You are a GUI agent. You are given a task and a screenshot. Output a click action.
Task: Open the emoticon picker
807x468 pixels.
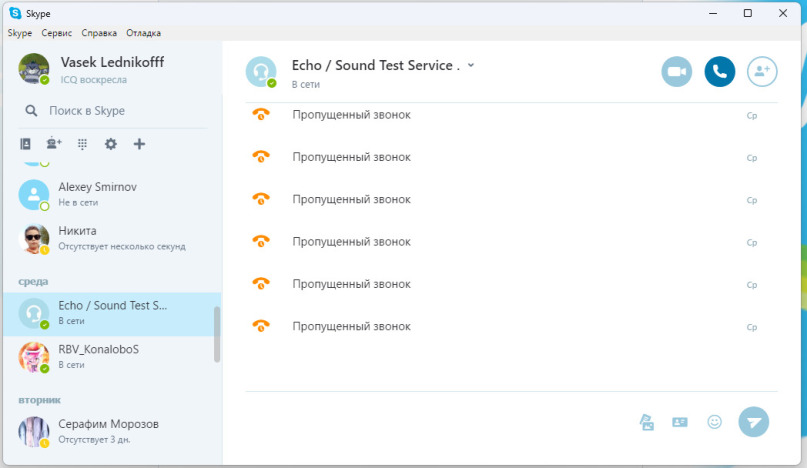[714, 422]
